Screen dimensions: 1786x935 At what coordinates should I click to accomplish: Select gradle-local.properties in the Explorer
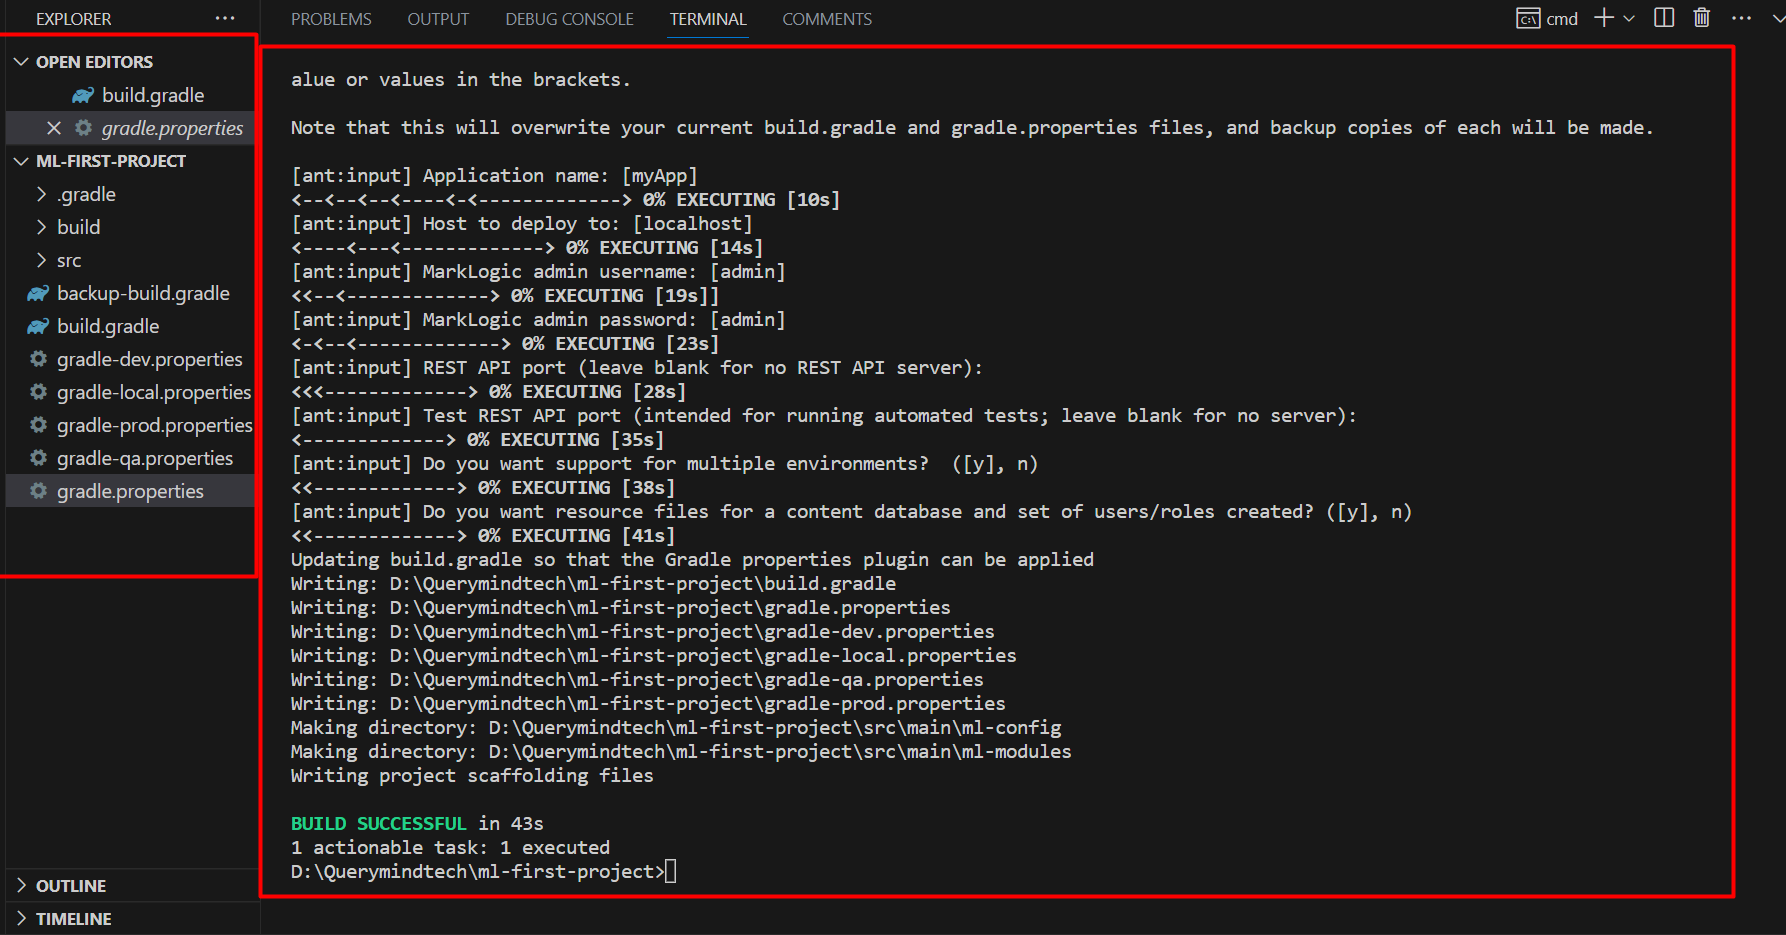click(x=153, y=392)
